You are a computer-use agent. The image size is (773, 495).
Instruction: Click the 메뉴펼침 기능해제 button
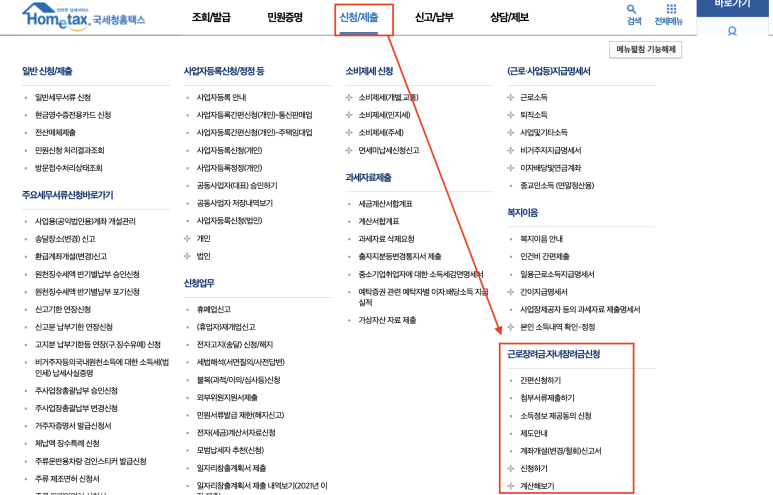pyautogui.click(x=645, y=49)
